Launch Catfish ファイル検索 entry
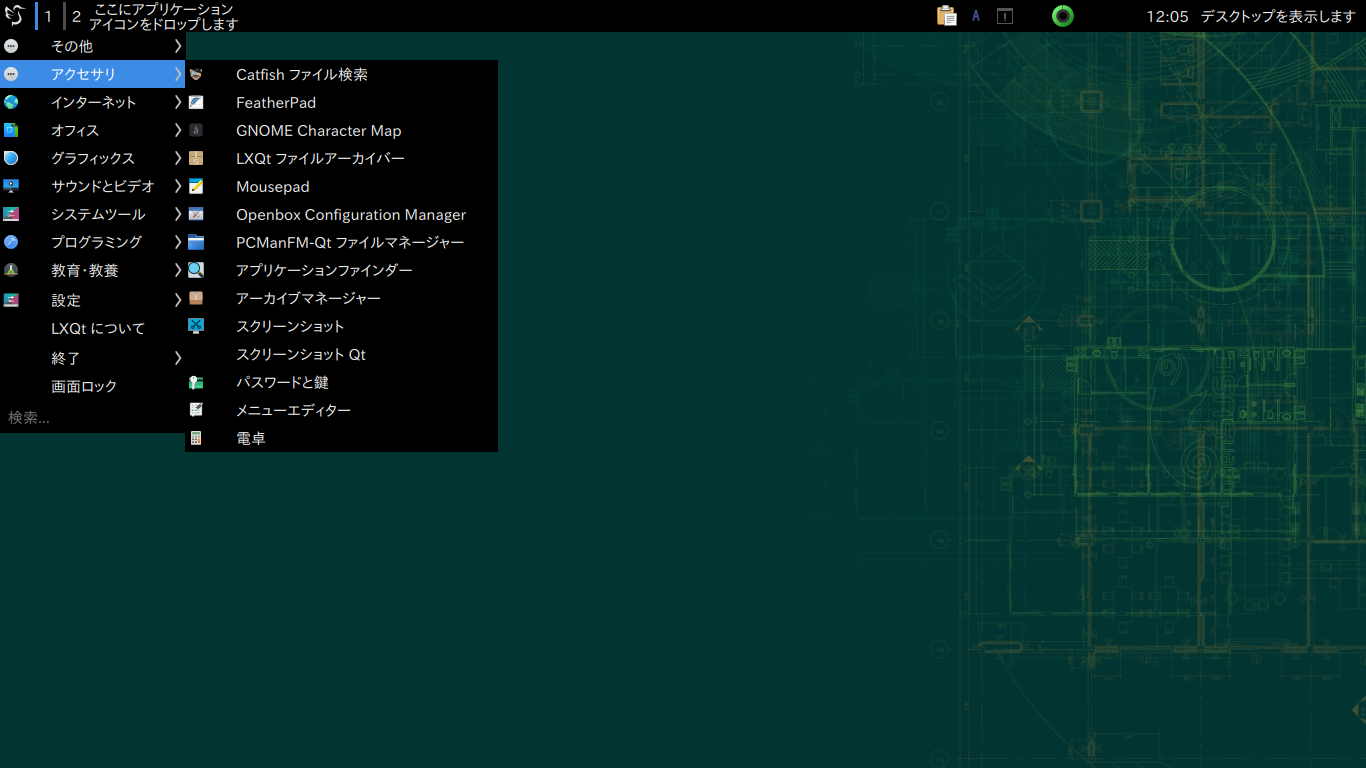 click(x=341, y=74)
